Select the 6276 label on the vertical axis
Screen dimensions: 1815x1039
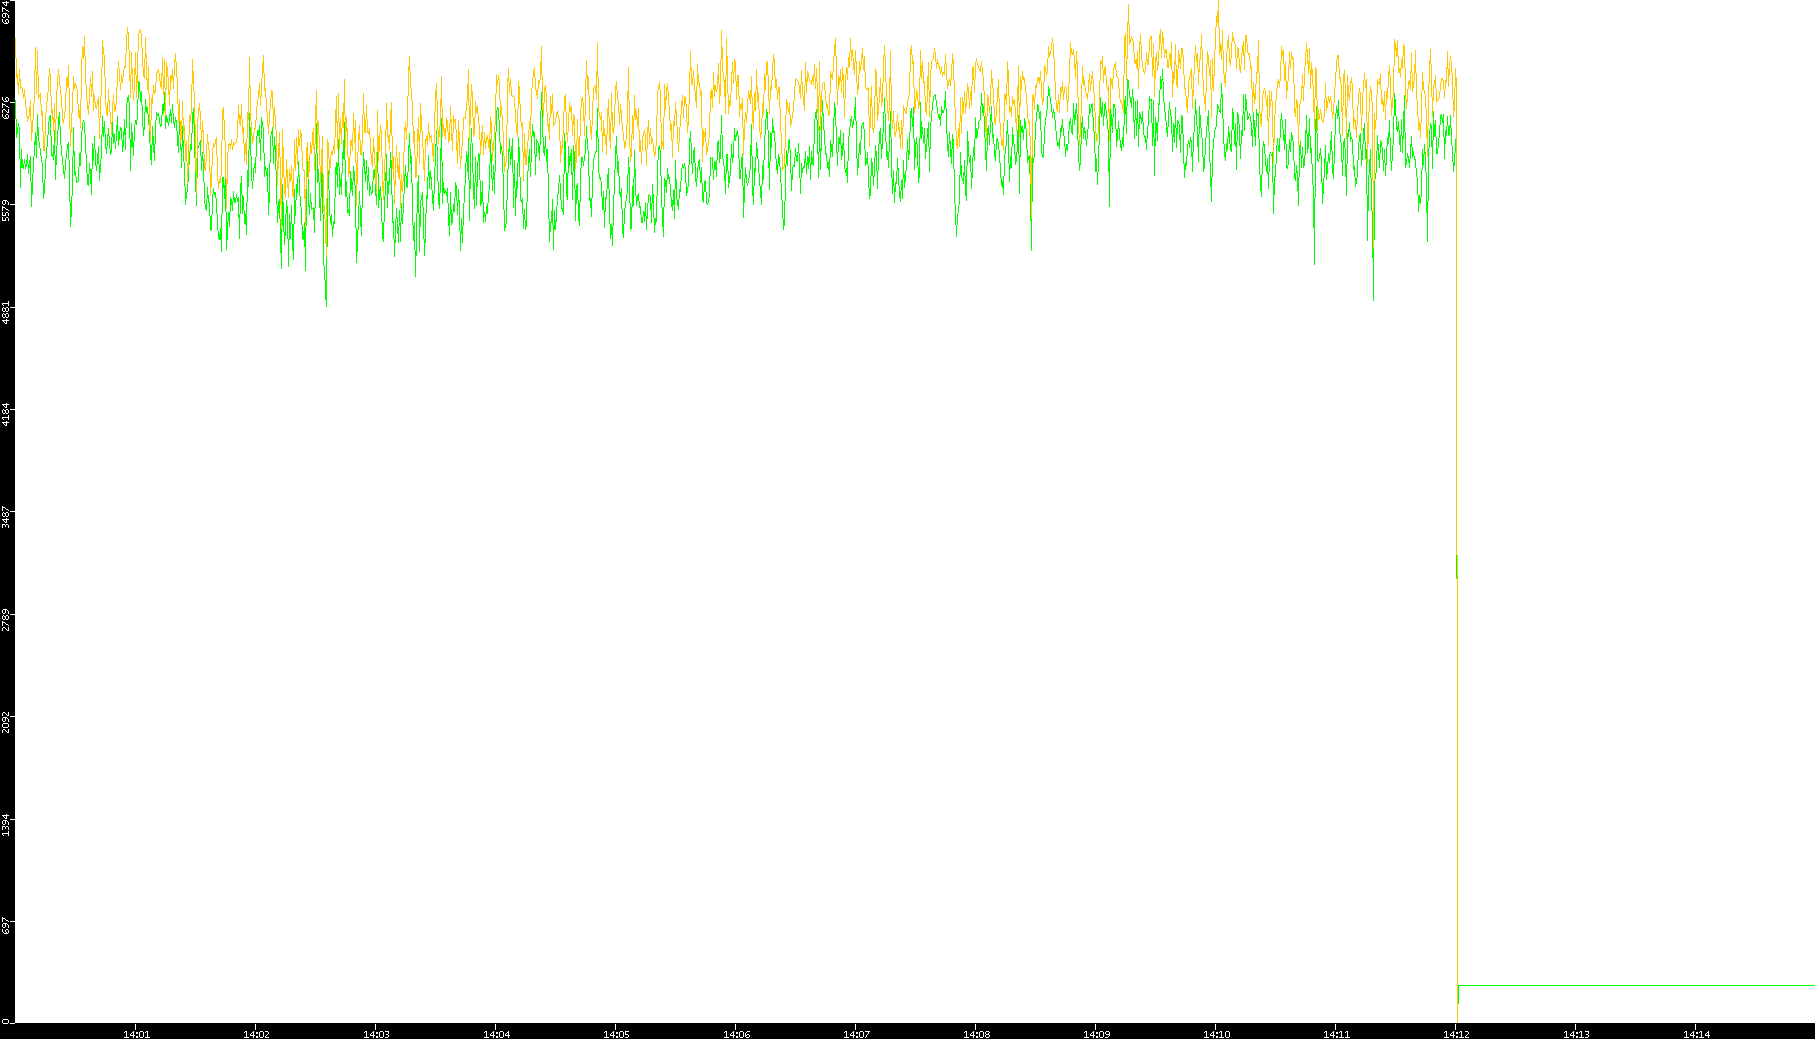pos(6,108)
